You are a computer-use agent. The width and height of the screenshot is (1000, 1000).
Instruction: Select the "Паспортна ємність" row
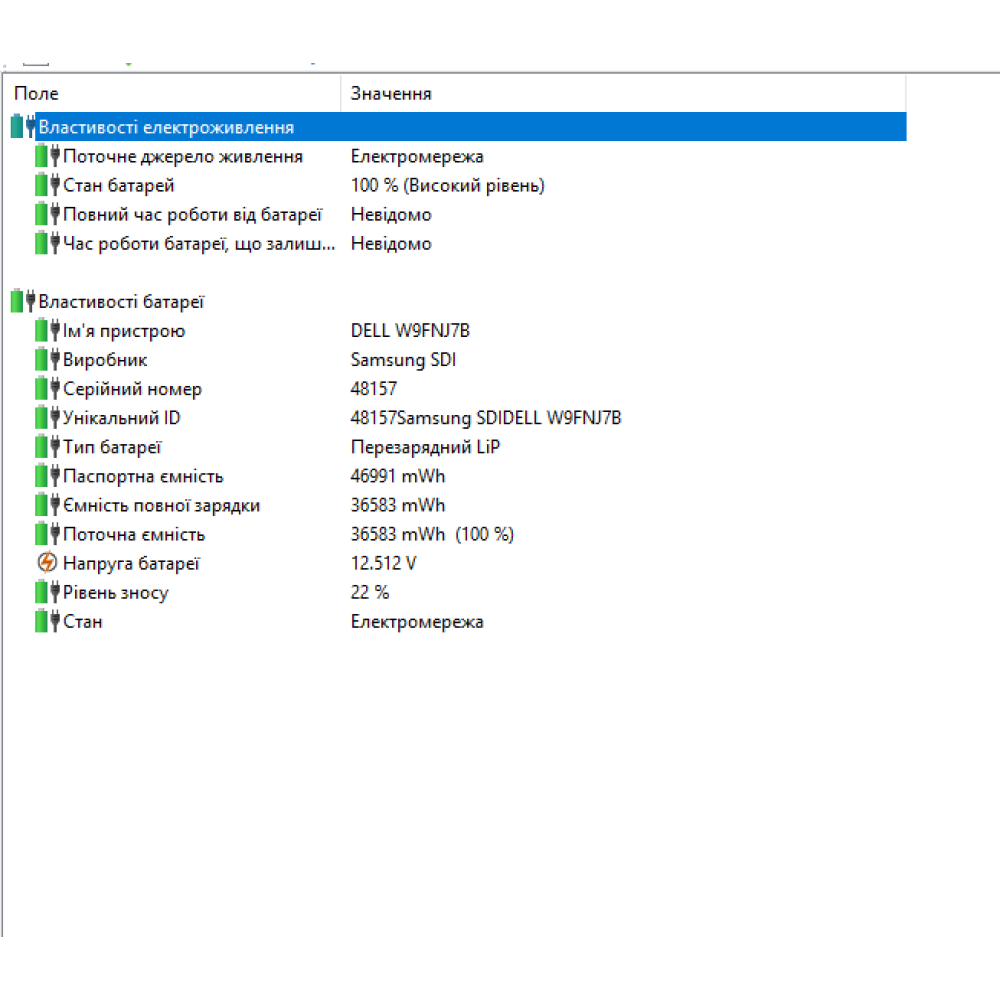pyautogui.click(x=143, y=475)
